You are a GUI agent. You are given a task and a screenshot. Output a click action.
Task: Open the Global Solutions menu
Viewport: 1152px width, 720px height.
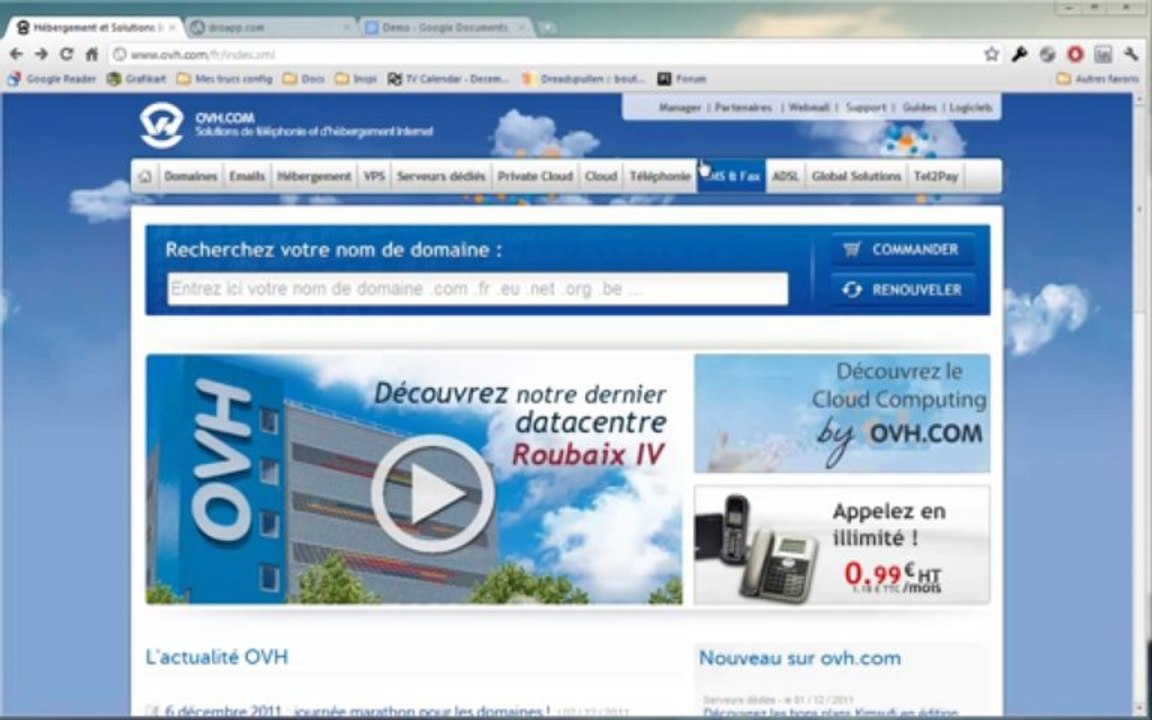pyautogui.click(x=856, y=176)
